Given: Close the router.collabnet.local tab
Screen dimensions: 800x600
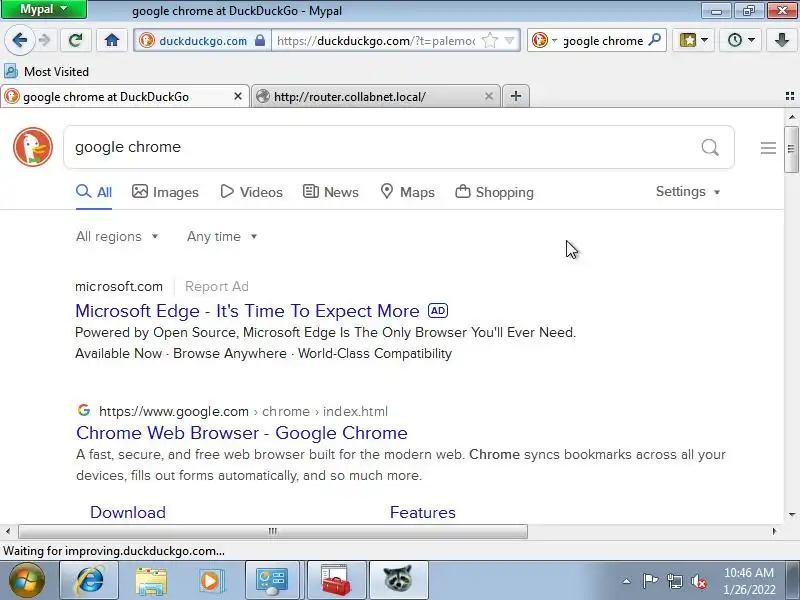Looking at the screenshot, I should 489,96.
